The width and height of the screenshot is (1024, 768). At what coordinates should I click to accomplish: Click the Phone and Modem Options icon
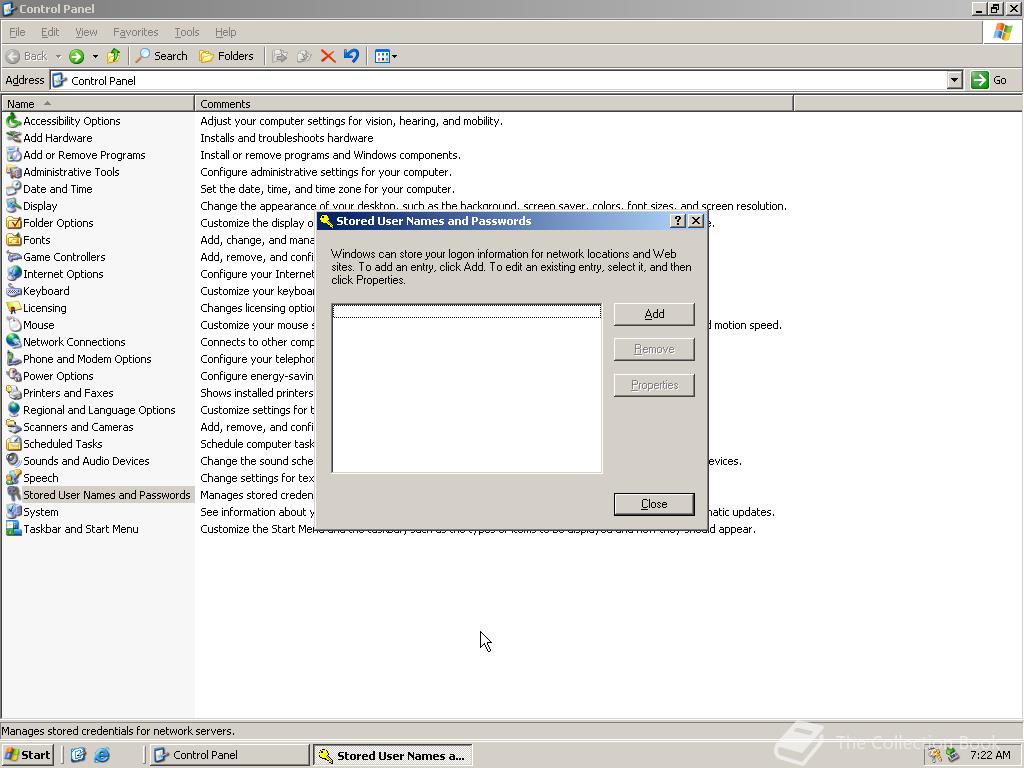coord(14,359)
